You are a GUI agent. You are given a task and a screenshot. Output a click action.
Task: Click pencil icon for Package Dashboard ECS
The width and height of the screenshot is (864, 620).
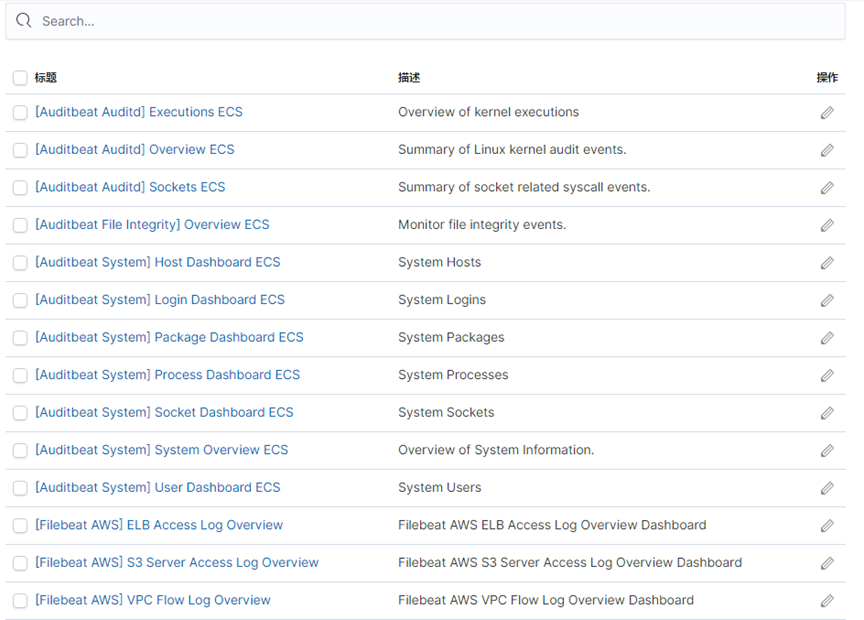827,337
